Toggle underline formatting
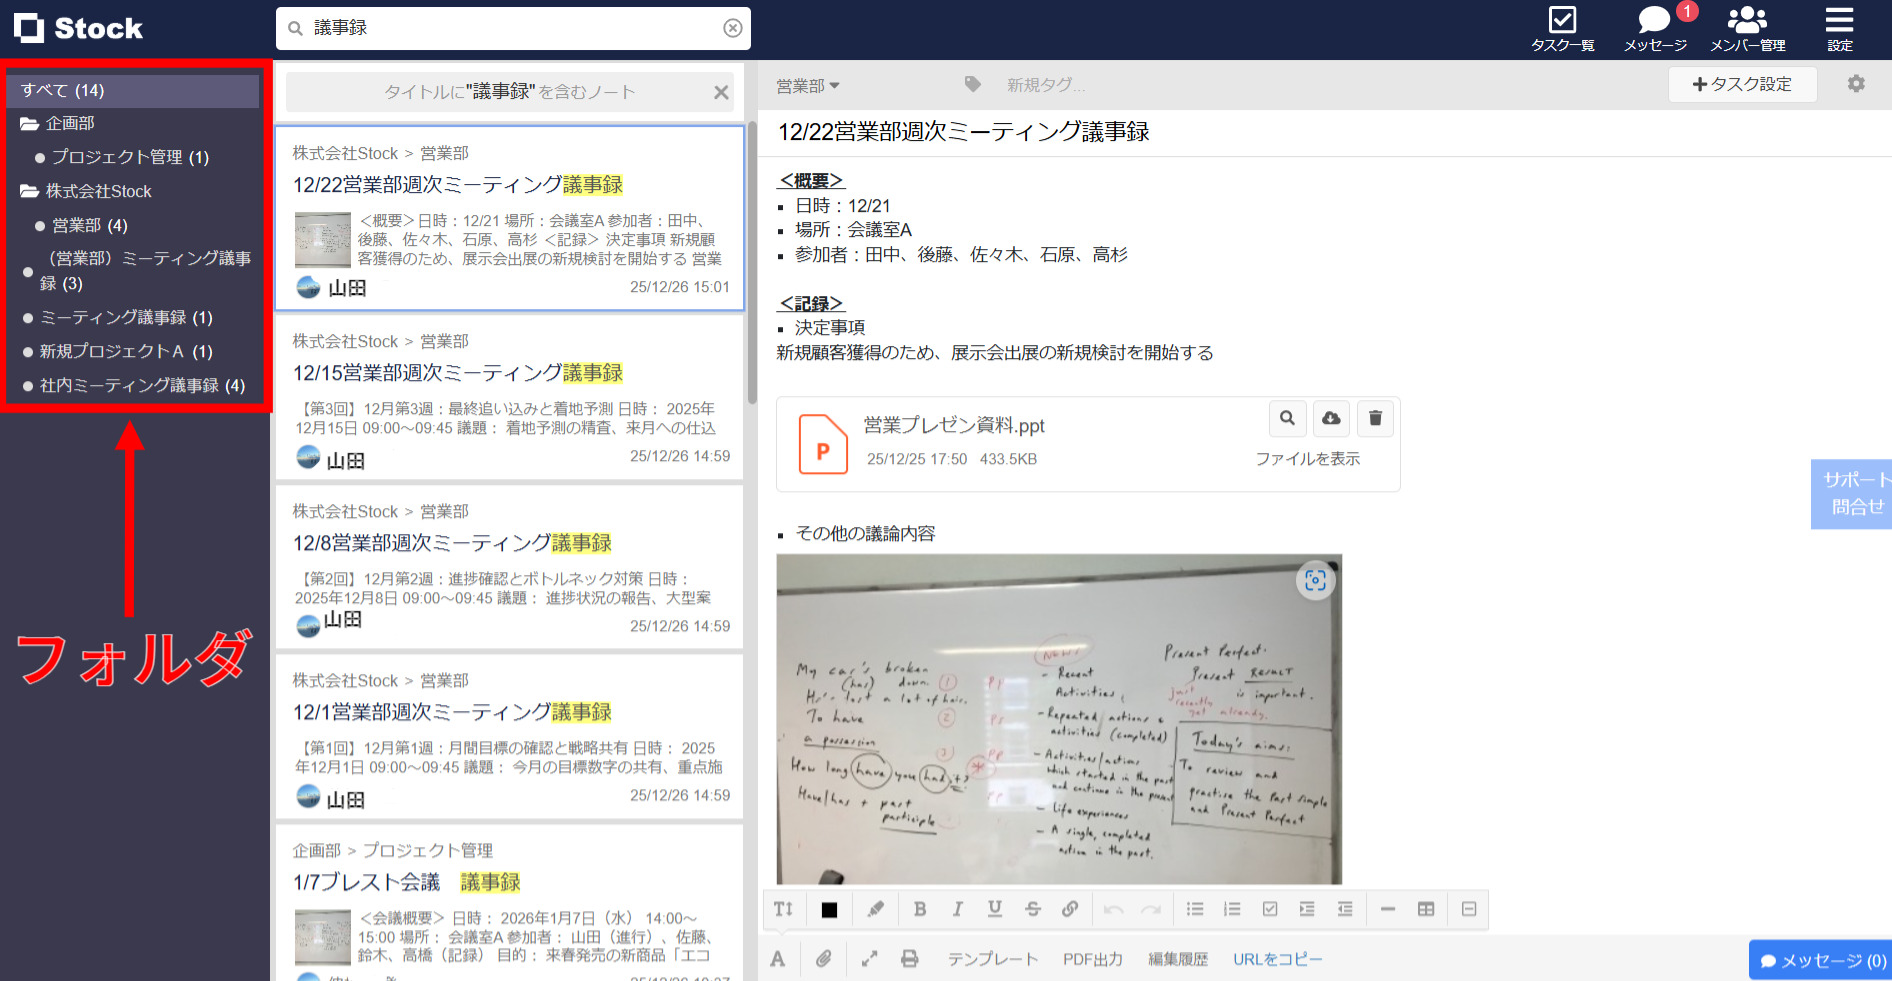Viewport: 1892px width, 981px height. coord(995,909)
